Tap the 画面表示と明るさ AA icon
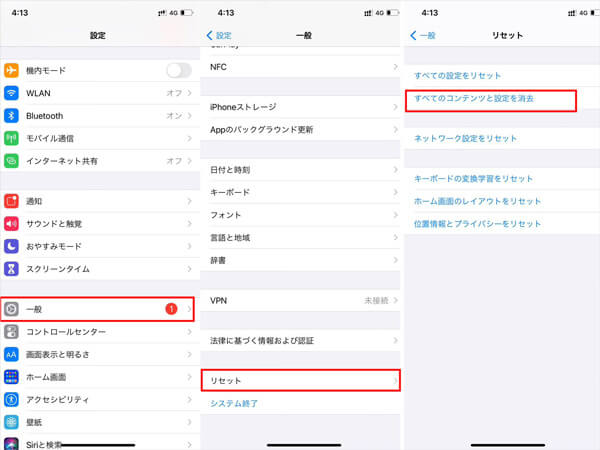The height and width of the screenshot is (450, 600). [x=11, y=354]
